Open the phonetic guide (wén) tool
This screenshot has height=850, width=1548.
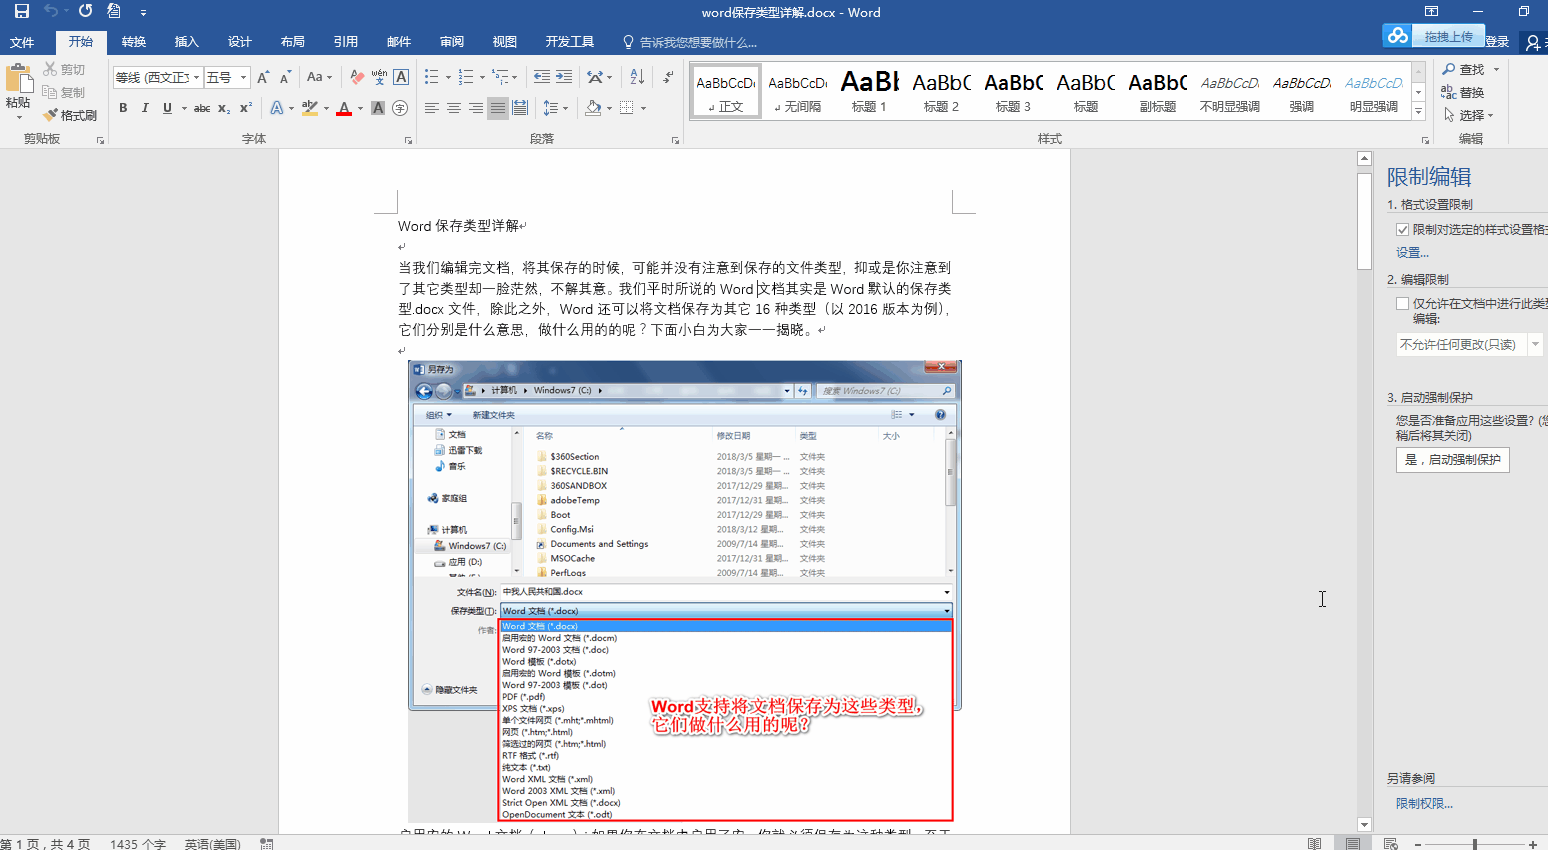[379, 77]
